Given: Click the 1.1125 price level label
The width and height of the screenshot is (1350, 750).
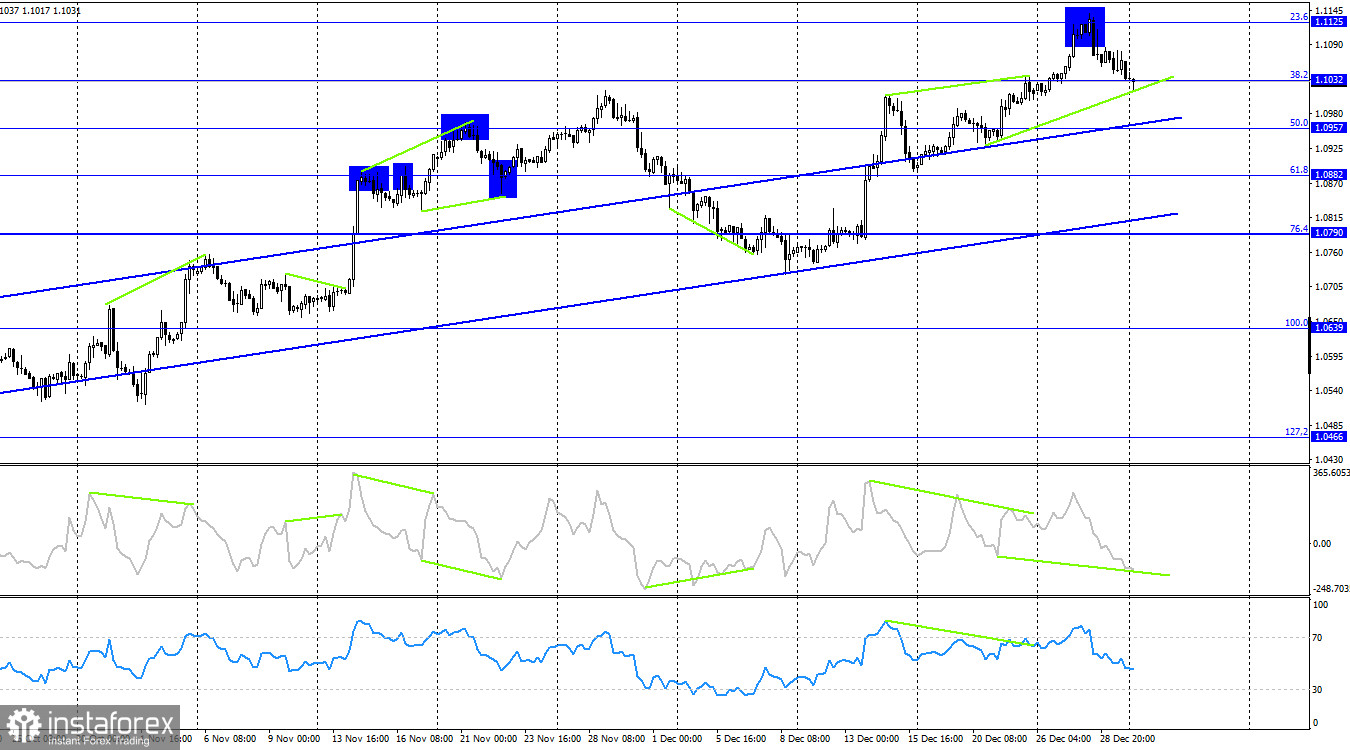Looking at the screenshot, I should (x=1329, y=22).
